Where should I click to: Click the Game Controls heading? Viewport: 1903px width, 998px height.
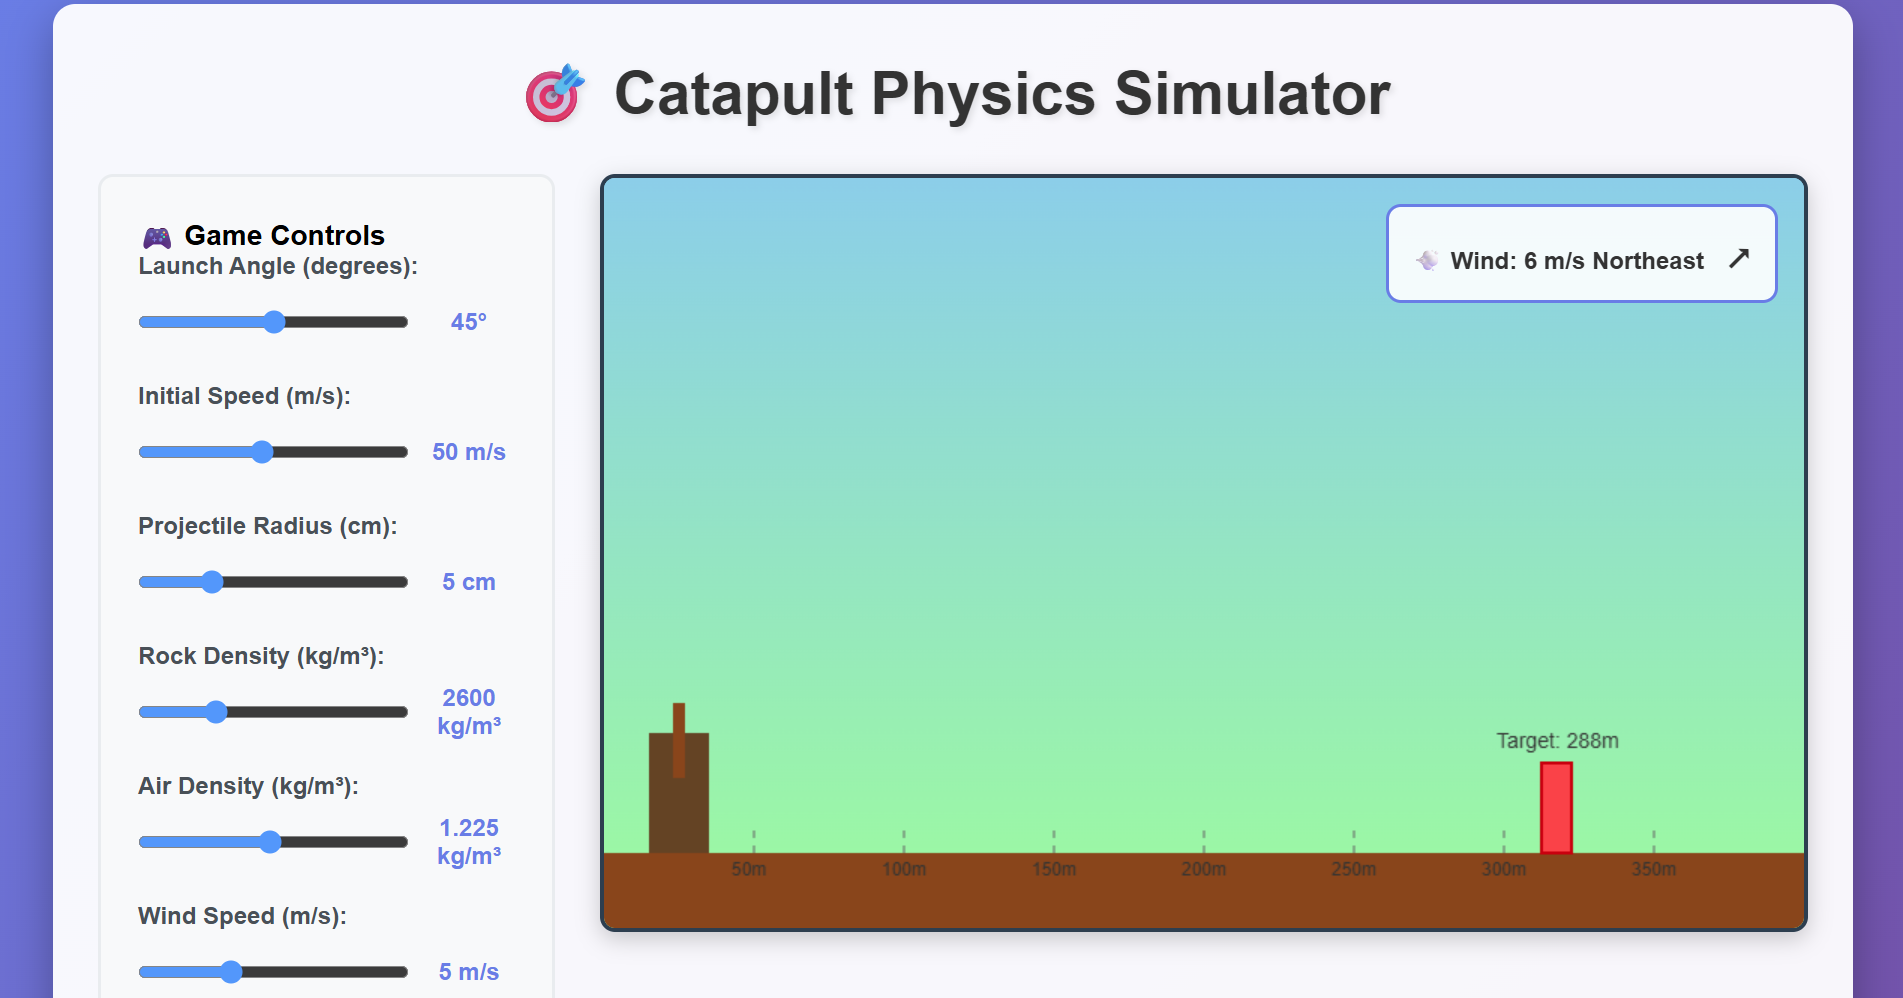pyautogui.click(x=284, y=236)
